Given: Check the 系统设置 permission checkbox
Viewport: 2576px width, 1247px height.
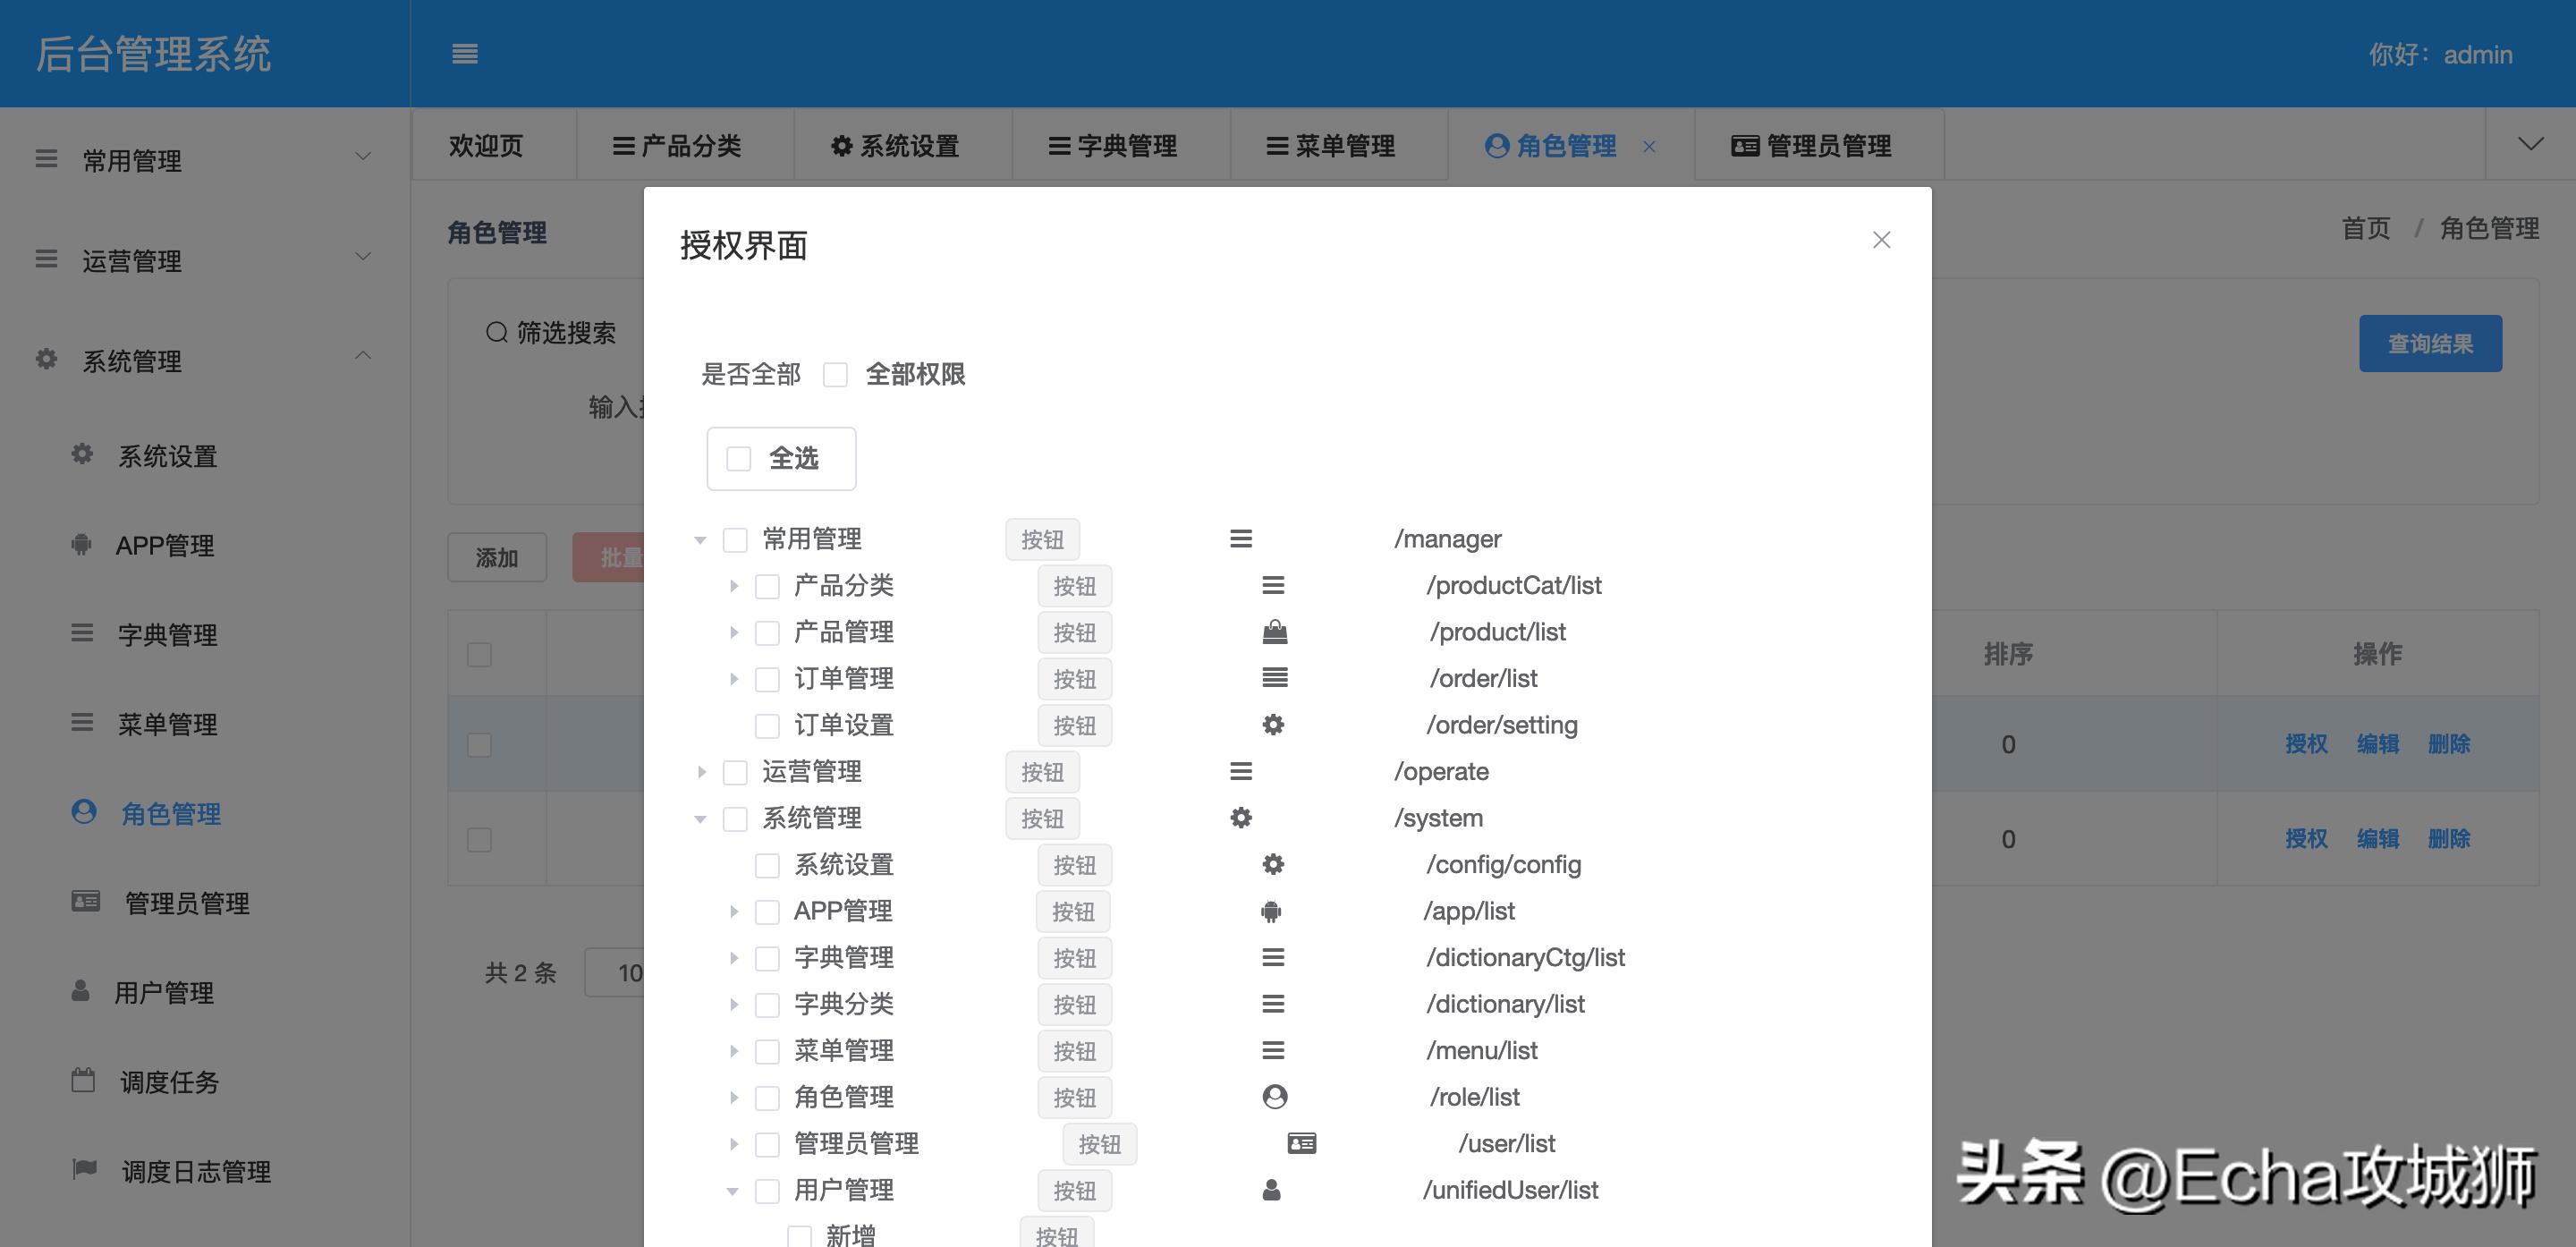Looking at the screenshot, I should [x=766, y=865].
